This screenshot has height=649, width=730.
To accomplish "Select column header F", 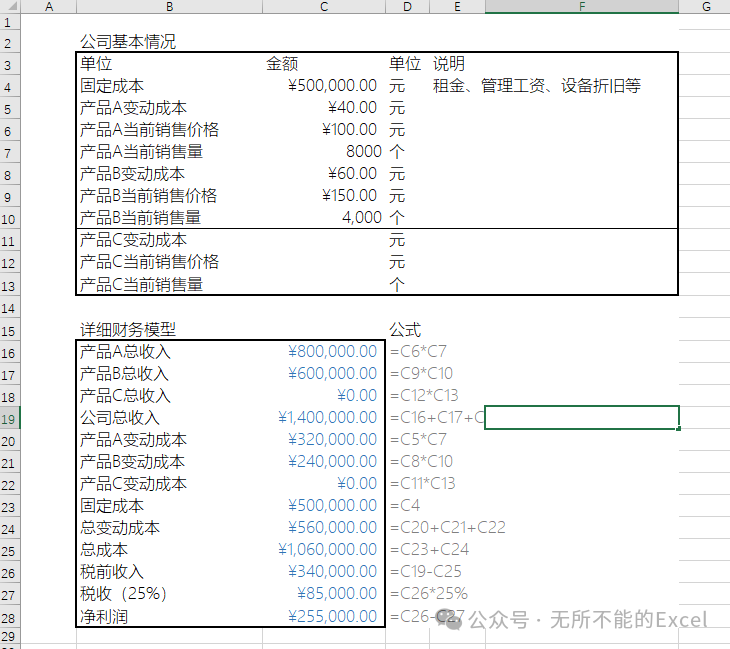I will pos(582,7).
